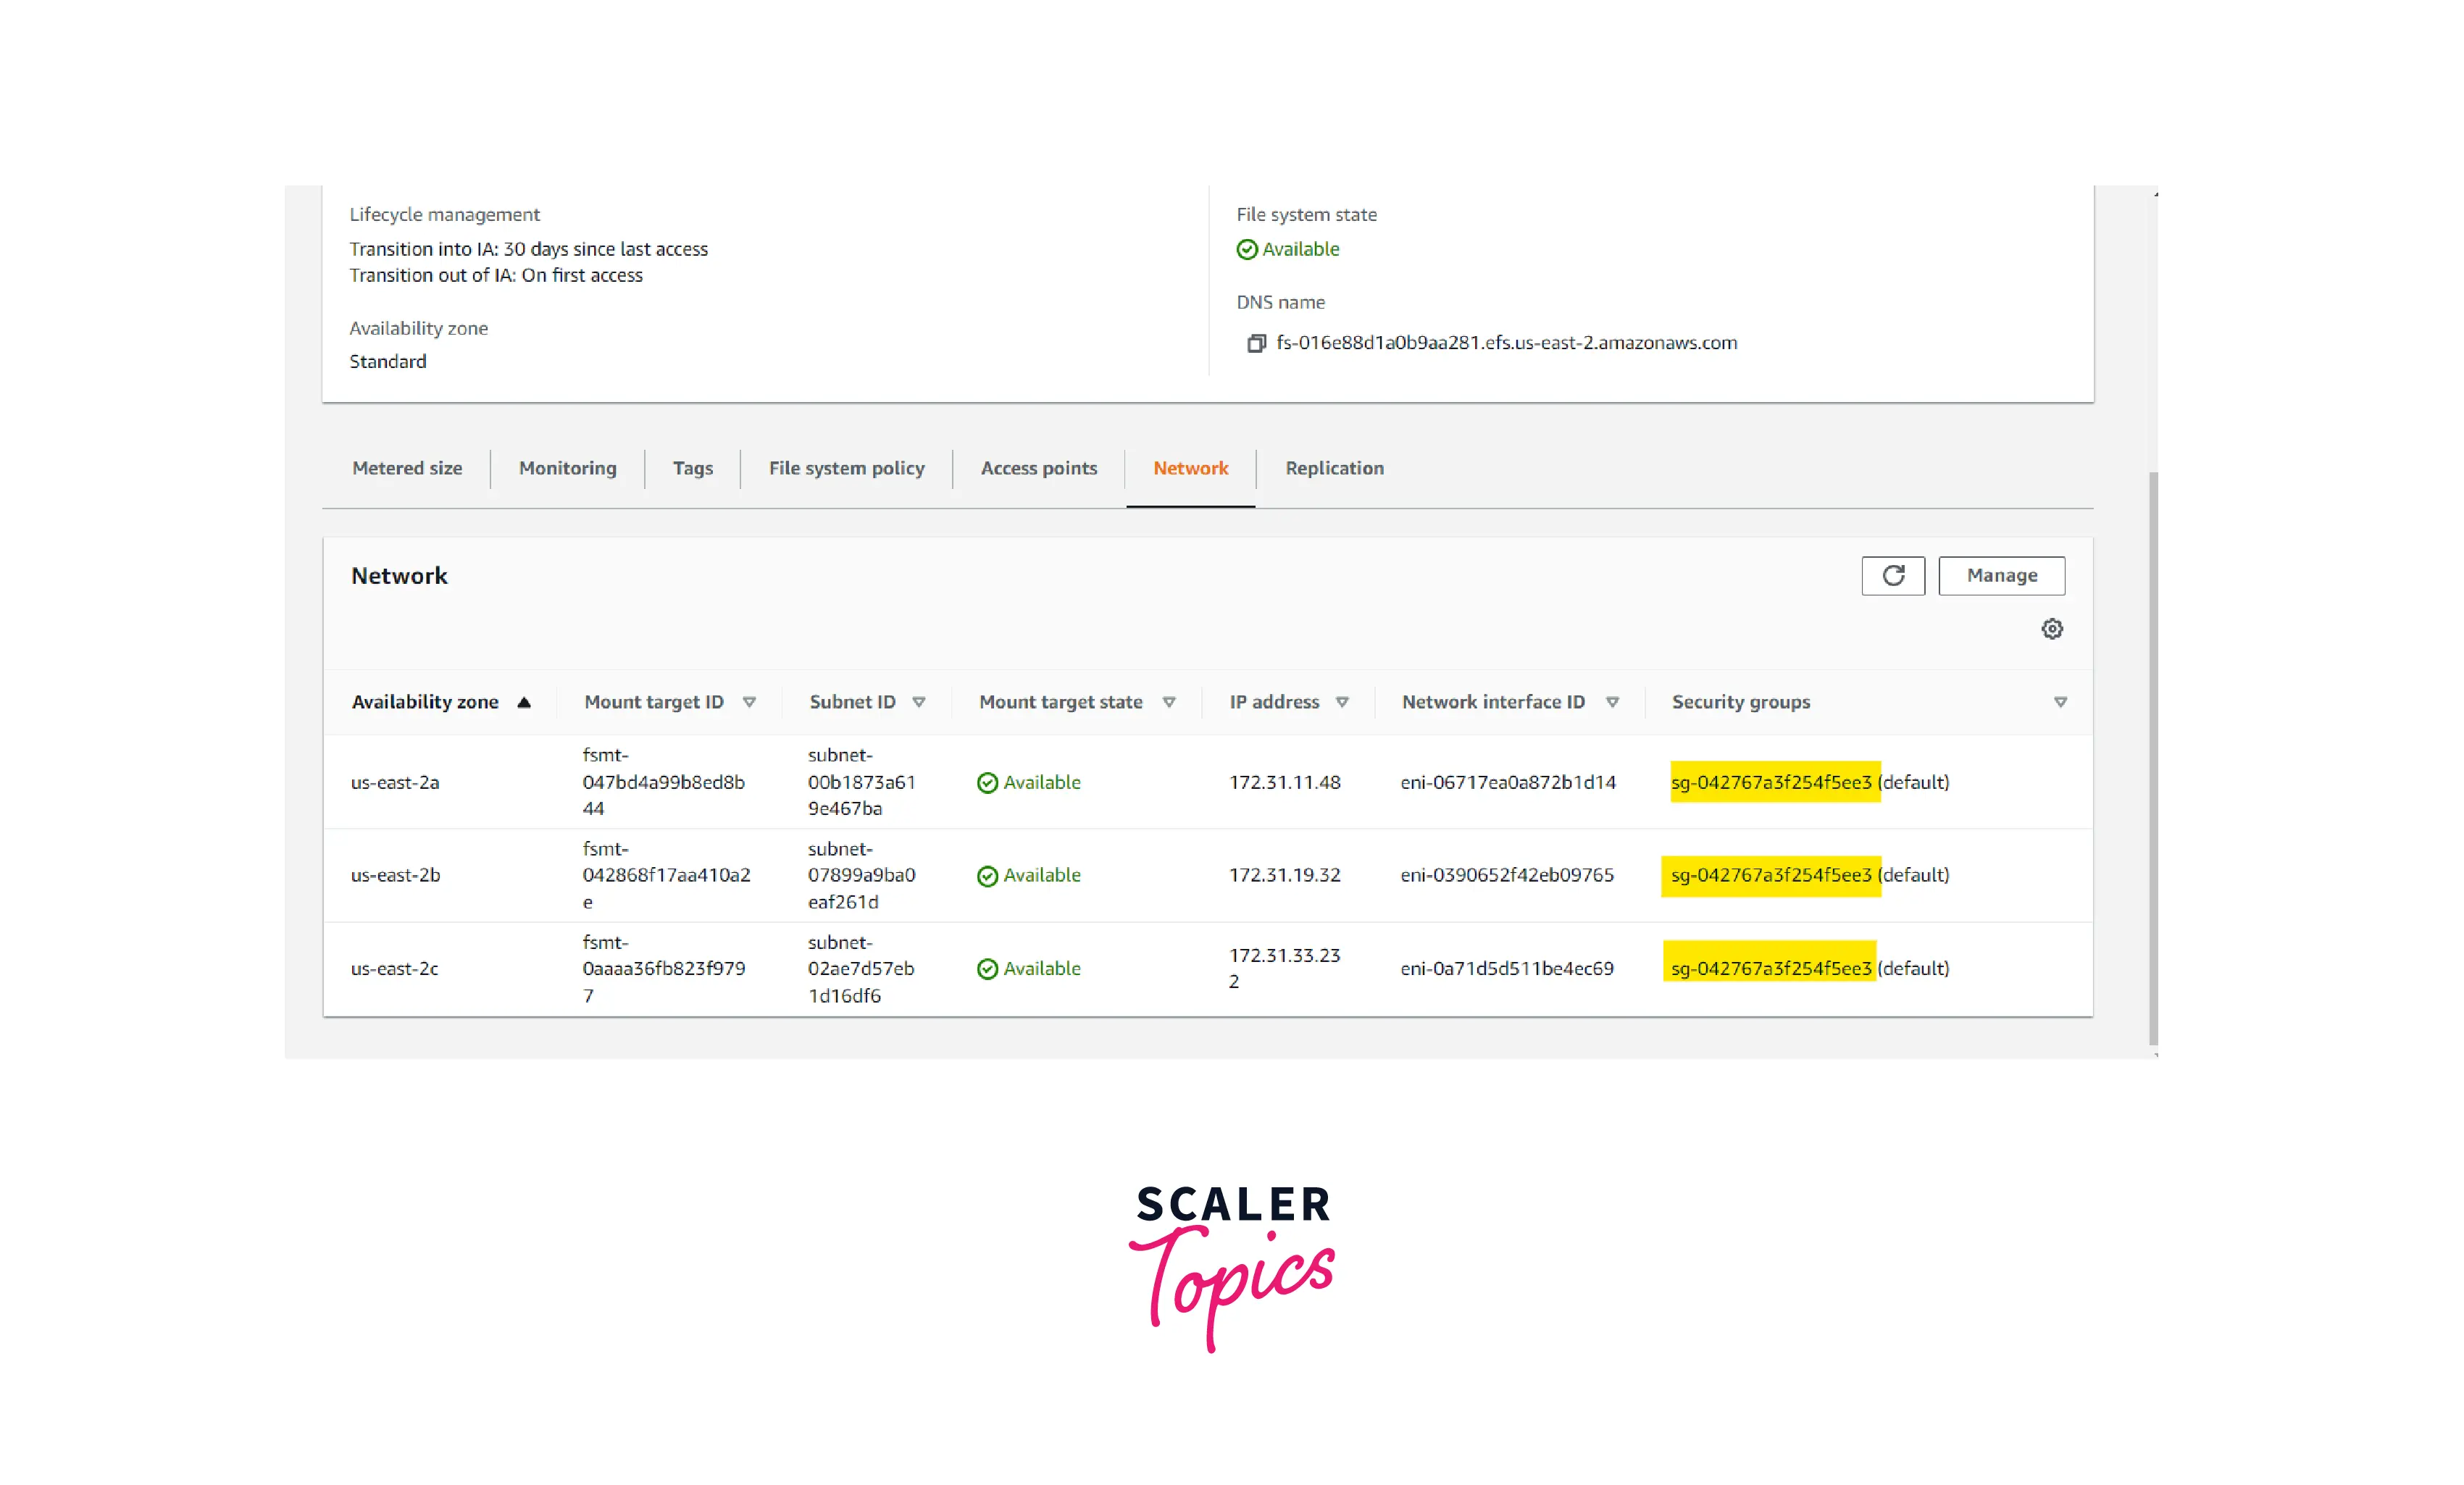Sort by Mount target state triangle
The height and width of the screenshot is (1485, 2464).
(1168, 702)
